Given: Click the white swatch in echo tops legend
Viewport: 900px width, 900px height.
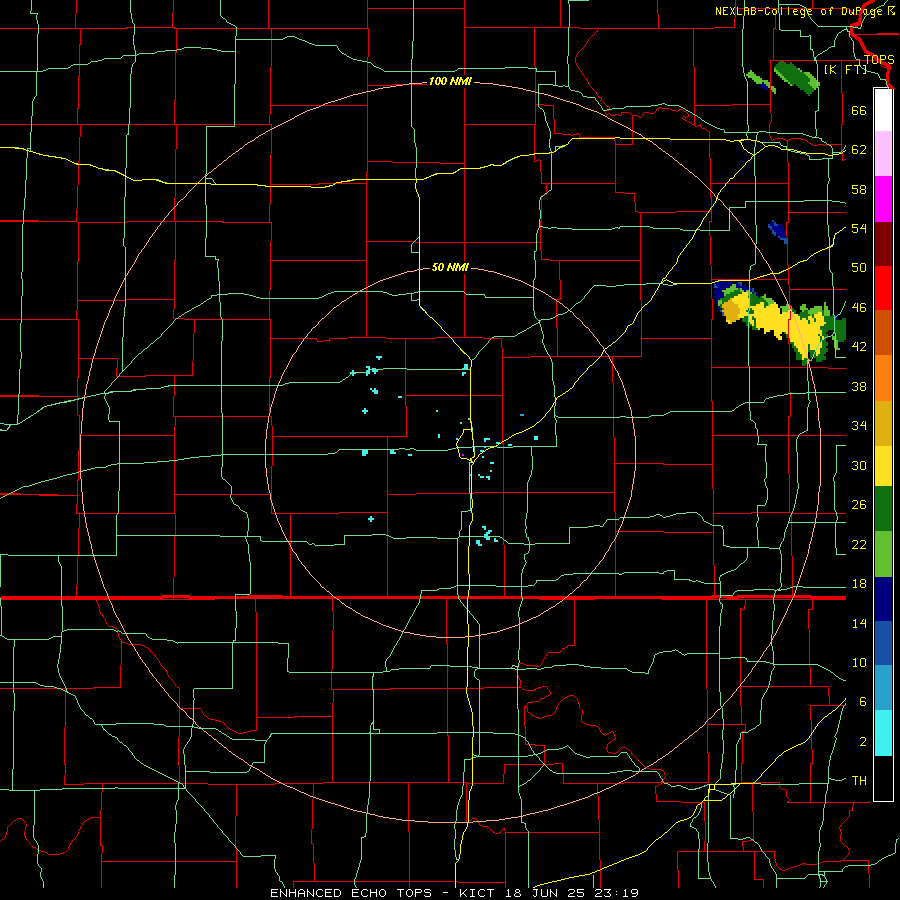Looking at the screenshot, I should pos(883,110).
